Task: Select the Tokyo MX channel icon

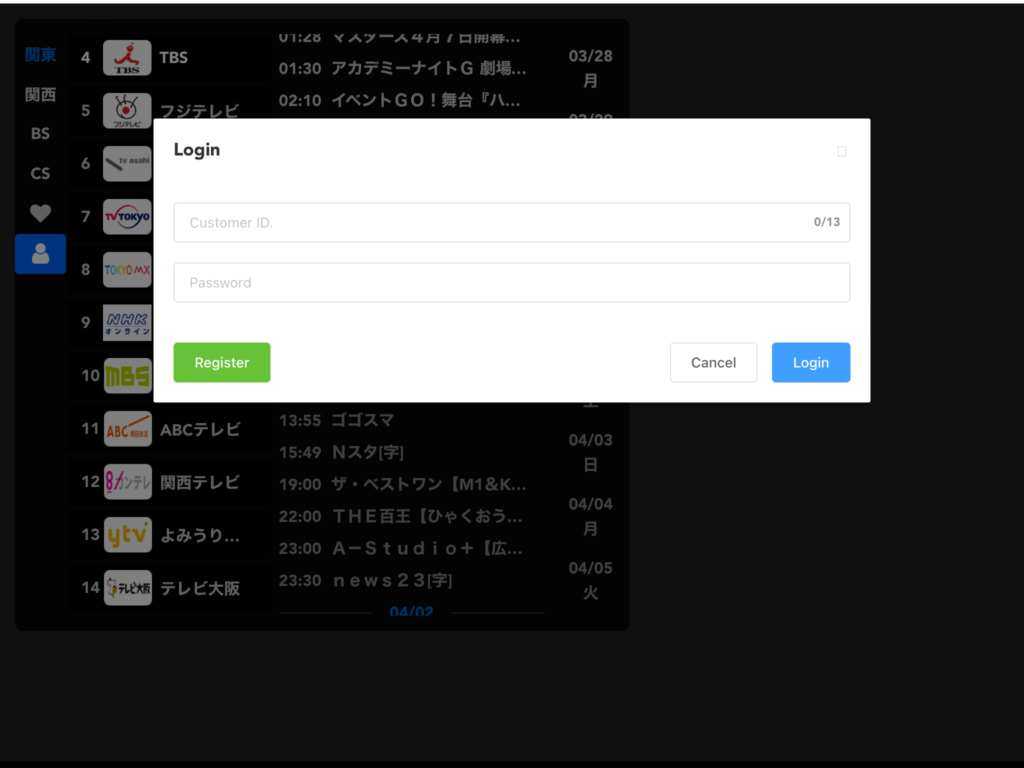Action: (x=127, y=270)
